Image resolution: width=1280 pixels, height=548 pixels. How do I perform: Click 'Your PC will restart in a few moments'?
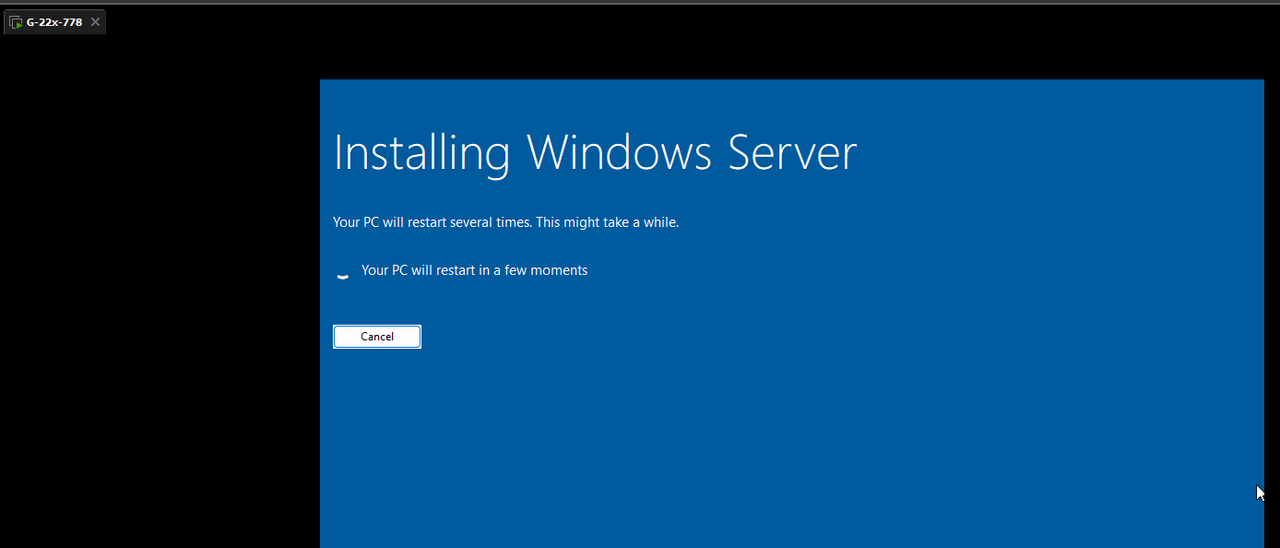pyautogui.click(x=474, y=270)
